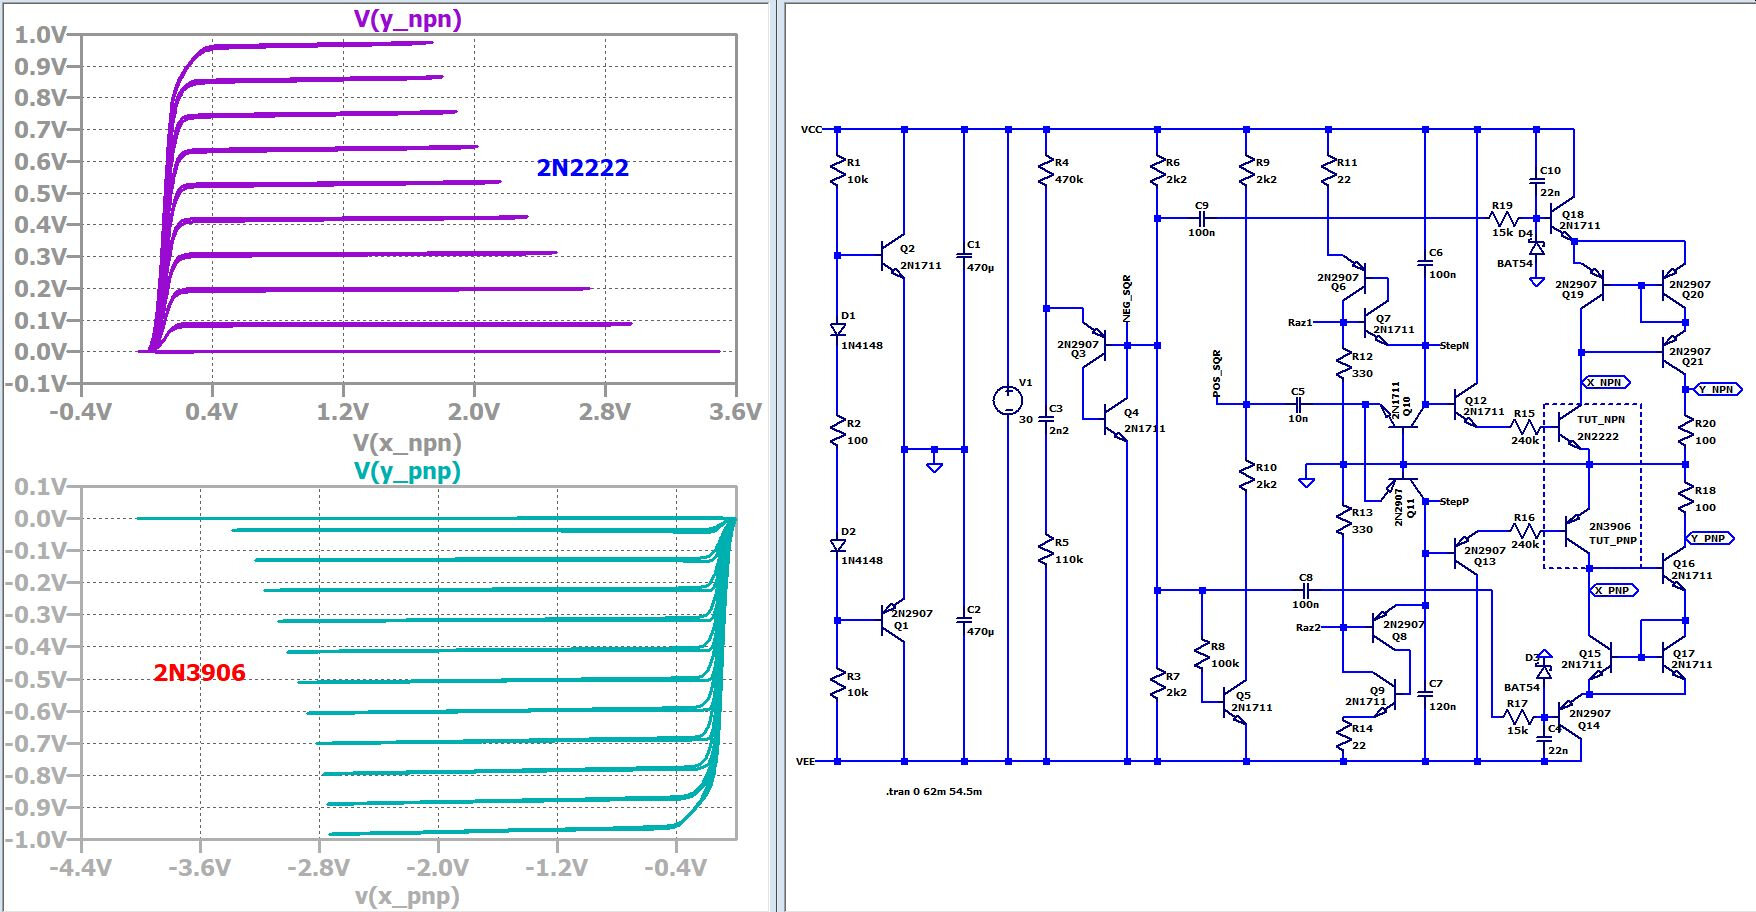Click the V(y_pnp) trace label
This screenshot has width=1756, height=912.
coord(407,471)
